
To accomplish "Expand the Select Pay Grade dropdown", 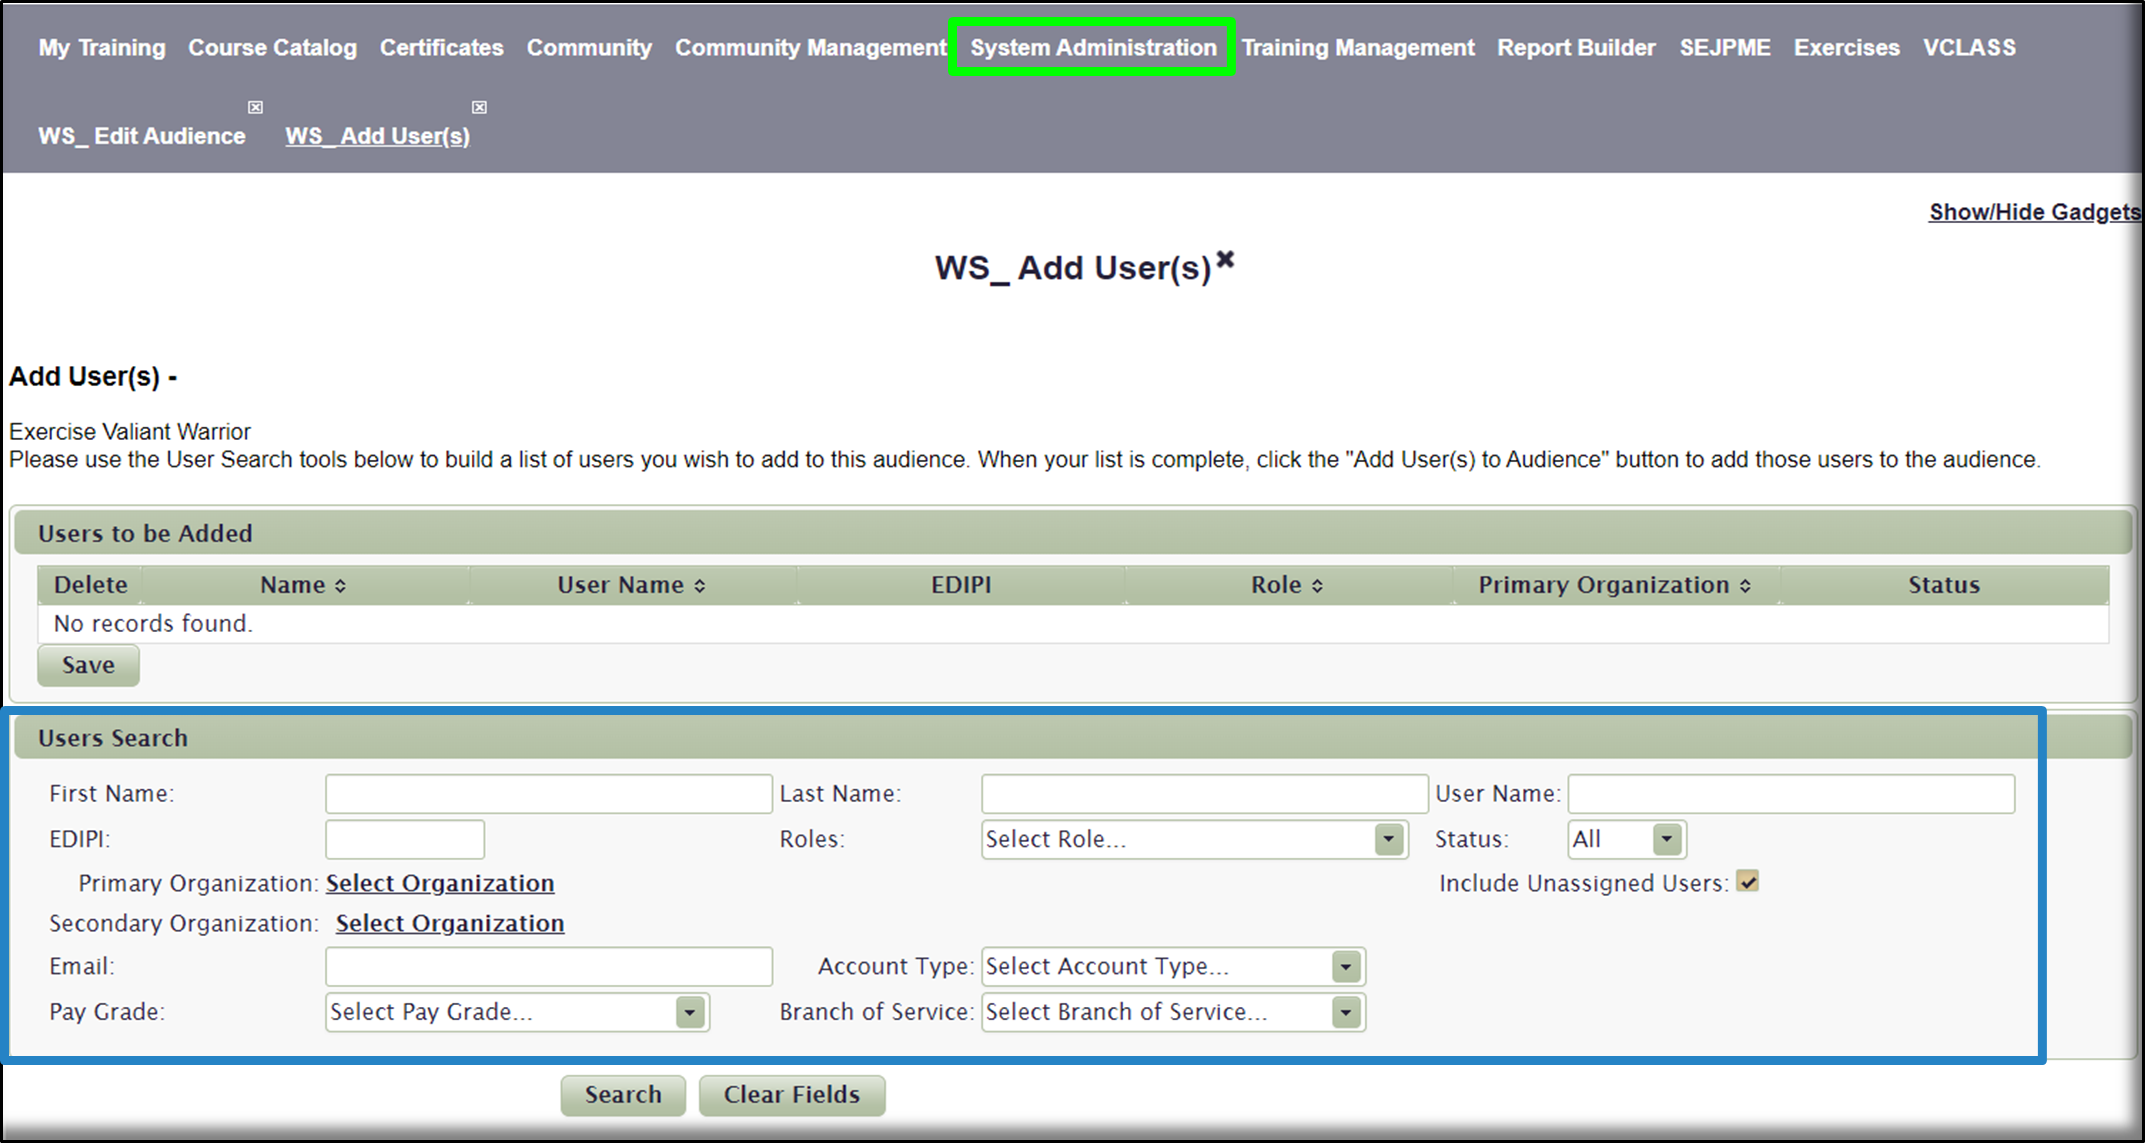I will pyautogui.click(x=690, y=1012).
